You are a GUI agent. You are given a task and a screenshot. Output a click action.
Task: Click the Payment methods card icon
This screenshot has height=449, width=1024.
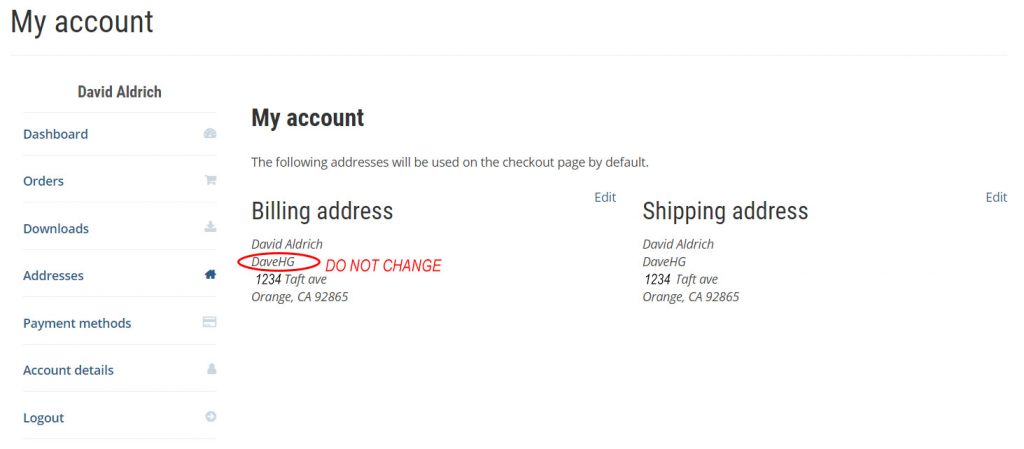pos(210,322)
